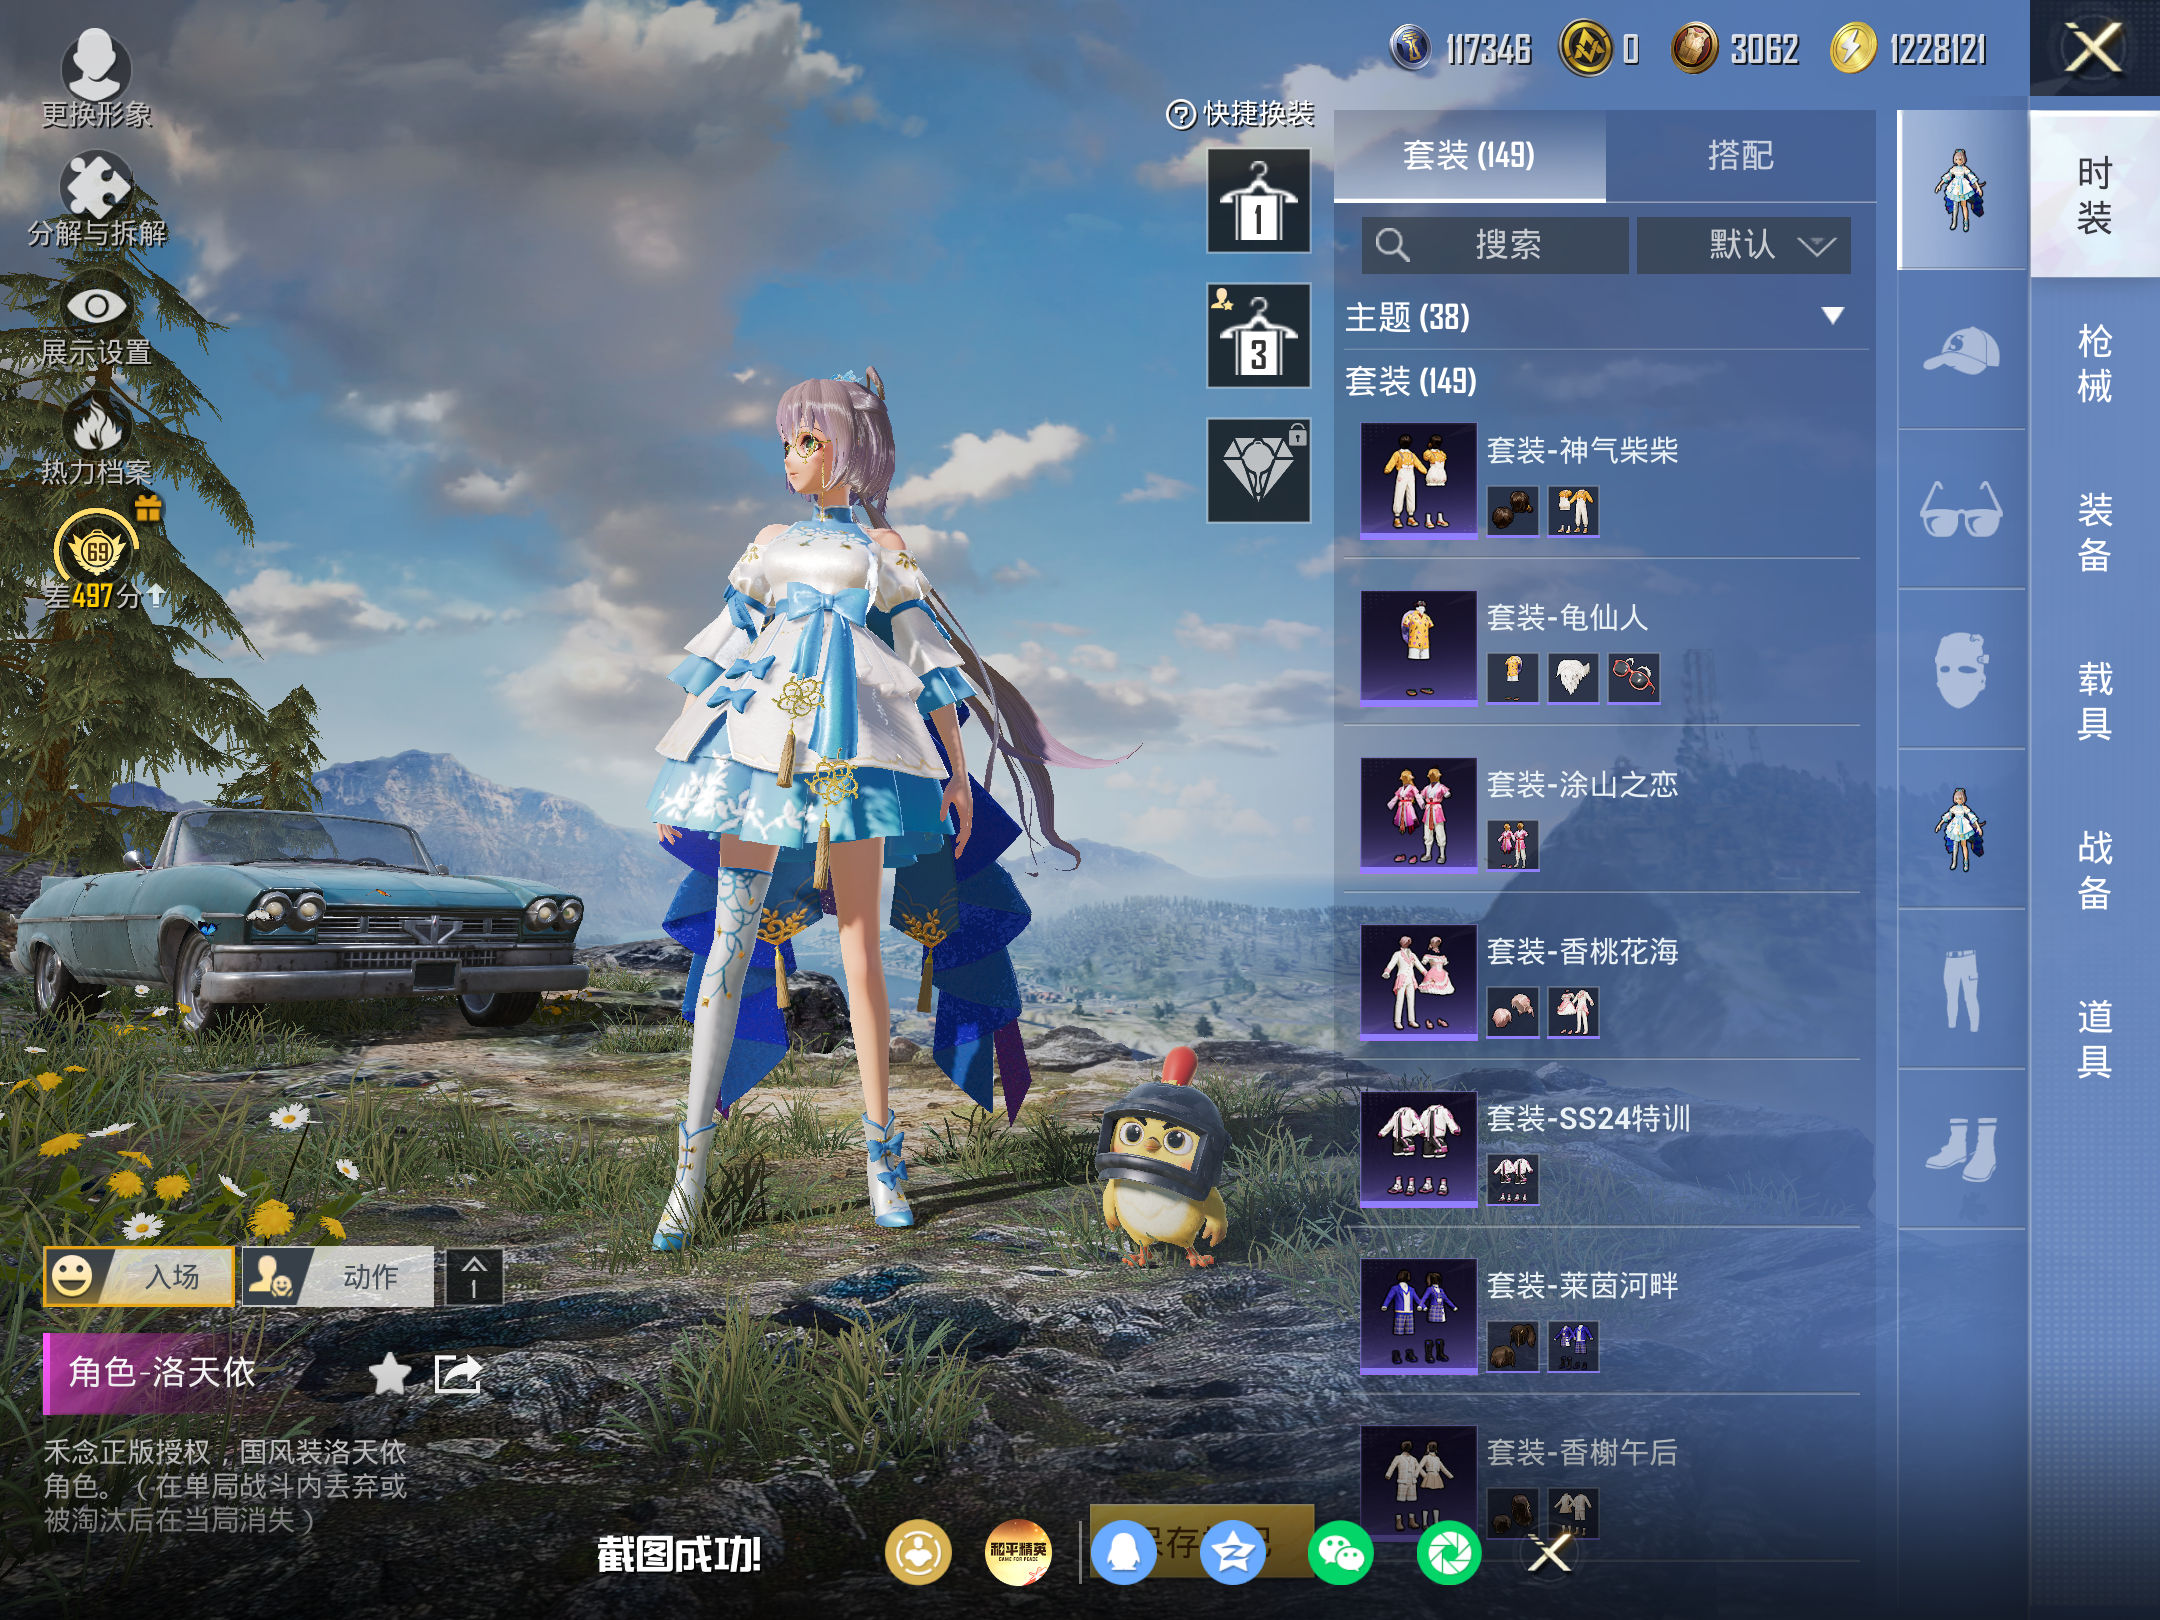Click the upward arrow beside 动作
Image resolution: width=2160 pixels, height=1620 pixels.
[x=474, y=1276]
